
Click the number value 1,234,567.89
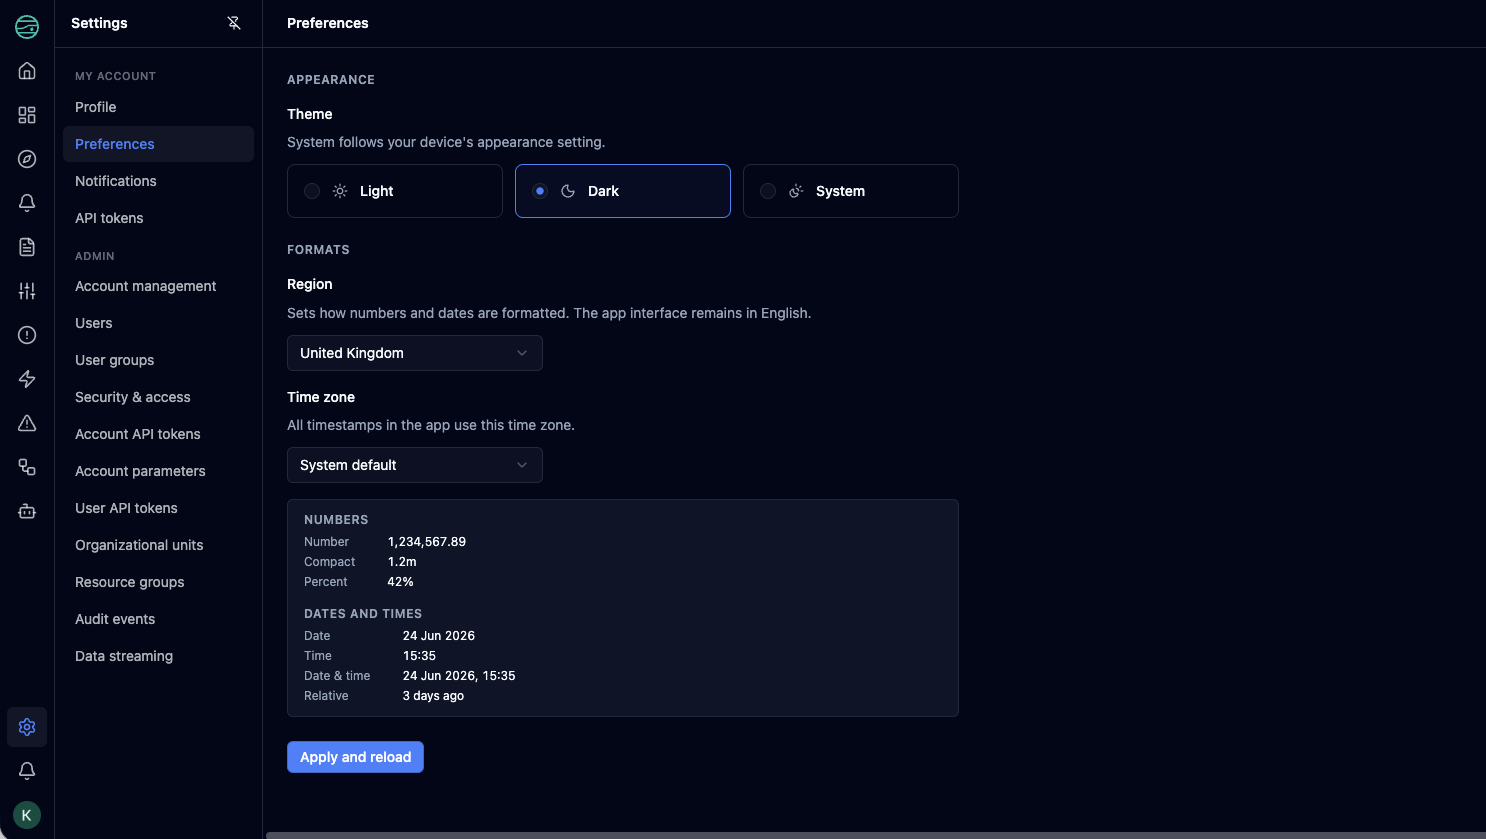coord(427,542)
